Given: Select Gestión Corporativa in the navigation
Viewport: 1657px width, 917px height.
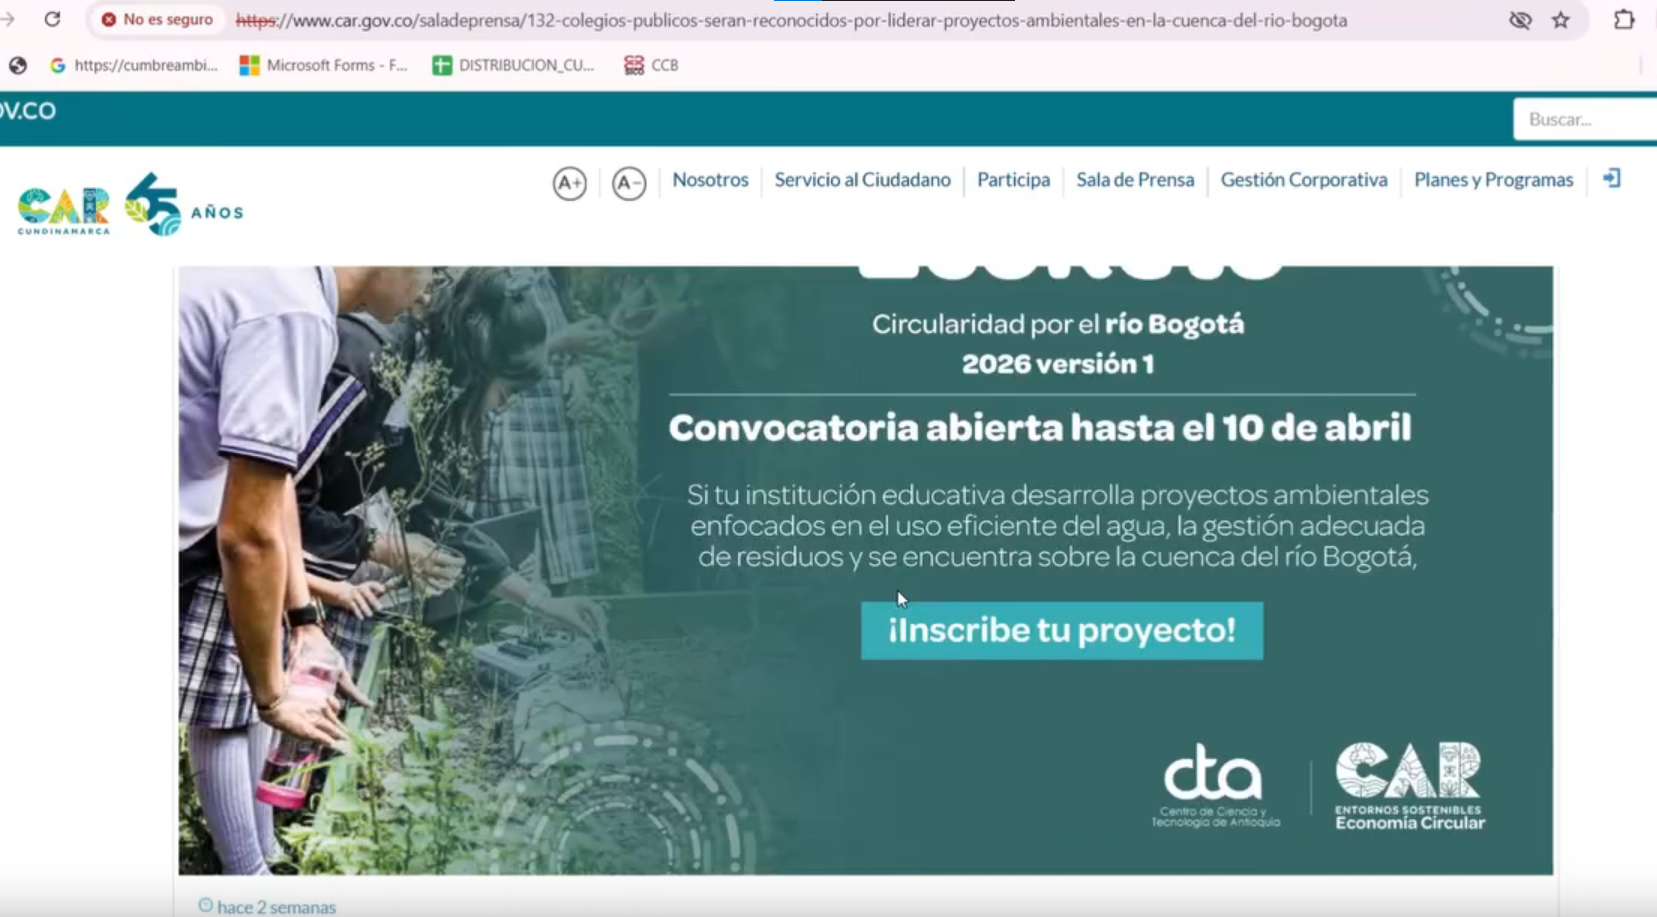Looking at the screenshot, I should [x=1305, y=180].
